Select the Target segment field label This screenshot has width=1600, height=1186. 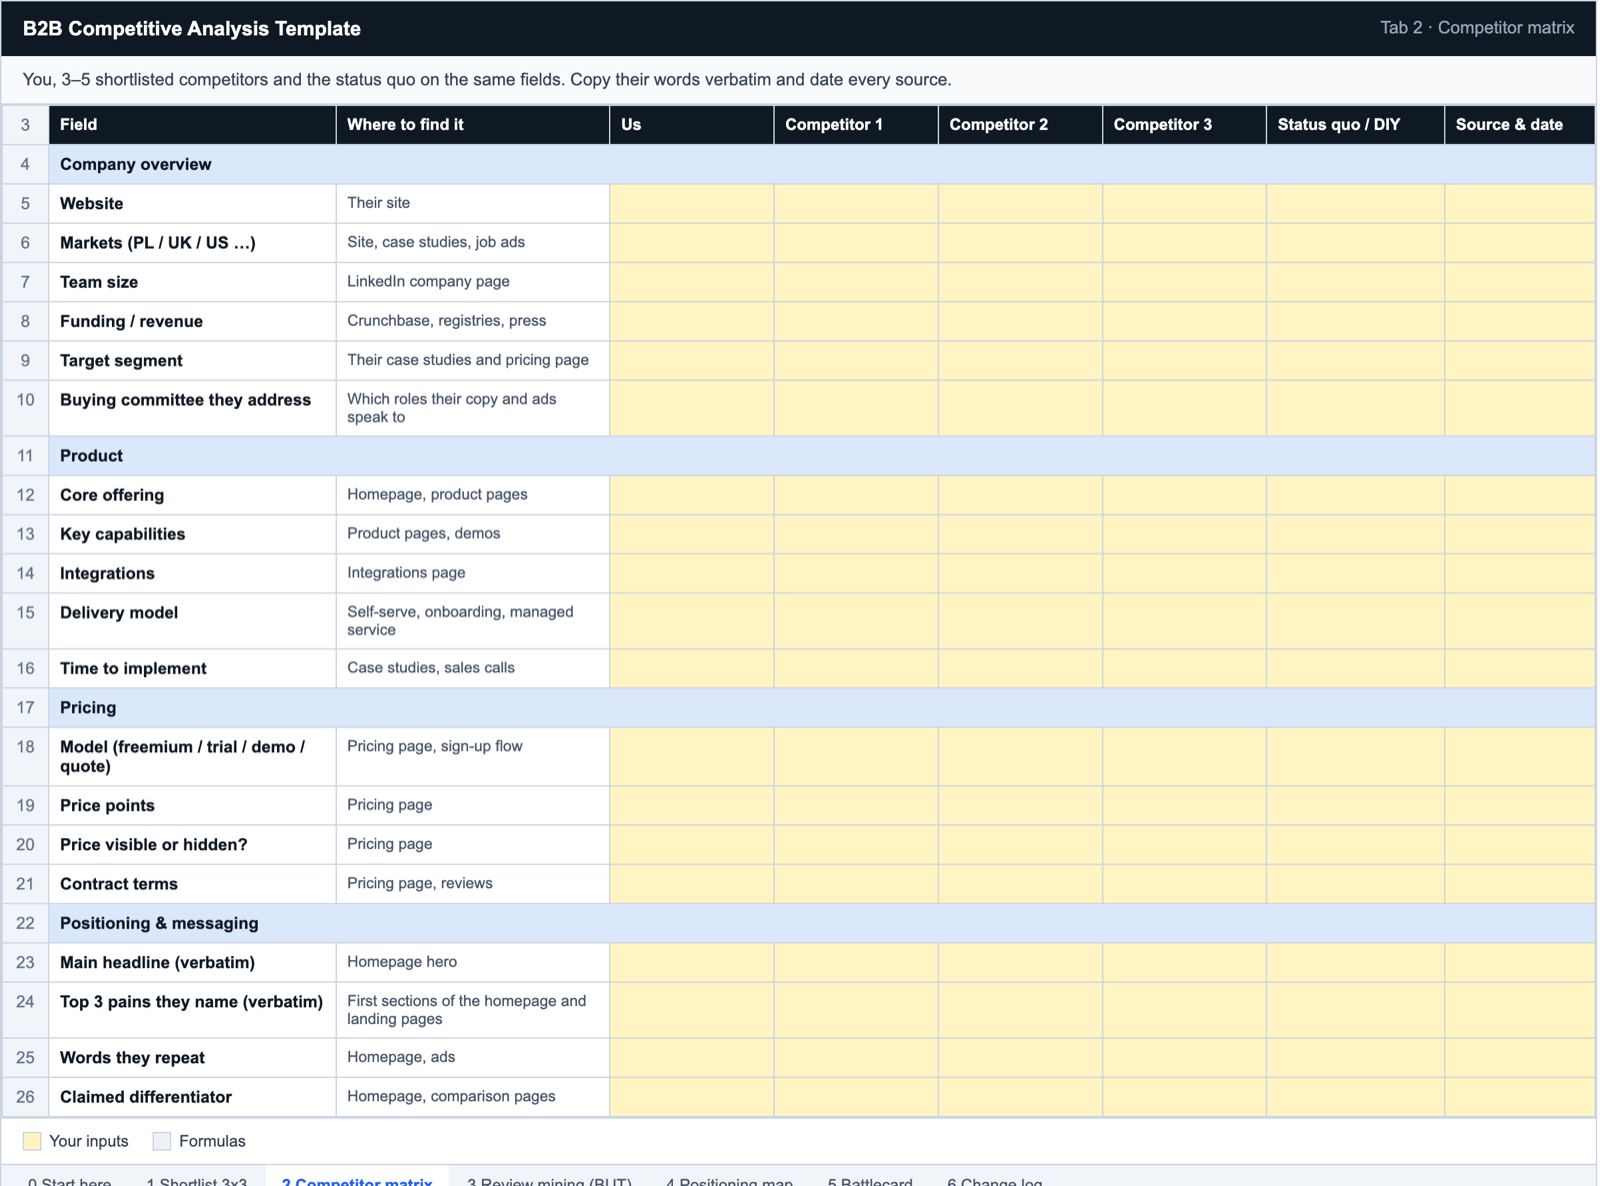coord(121,361)
